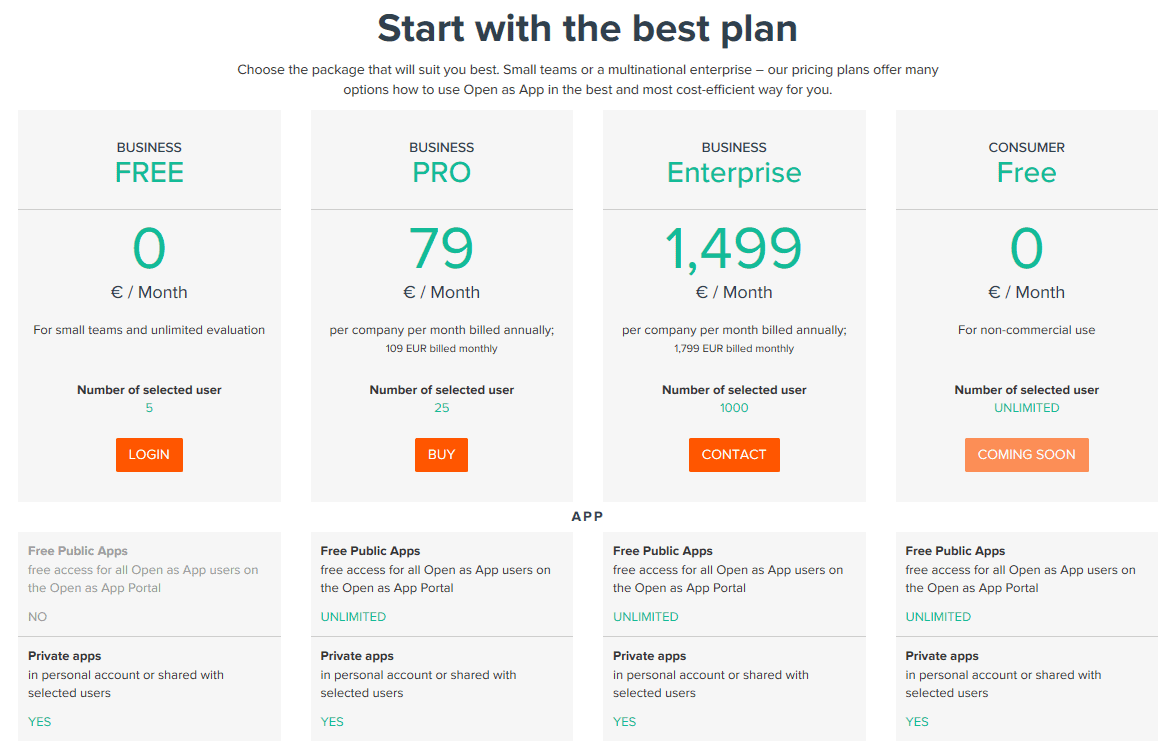Click the LOGIN button under Business Free
The image size is (1172, 748).
[149, 455]
